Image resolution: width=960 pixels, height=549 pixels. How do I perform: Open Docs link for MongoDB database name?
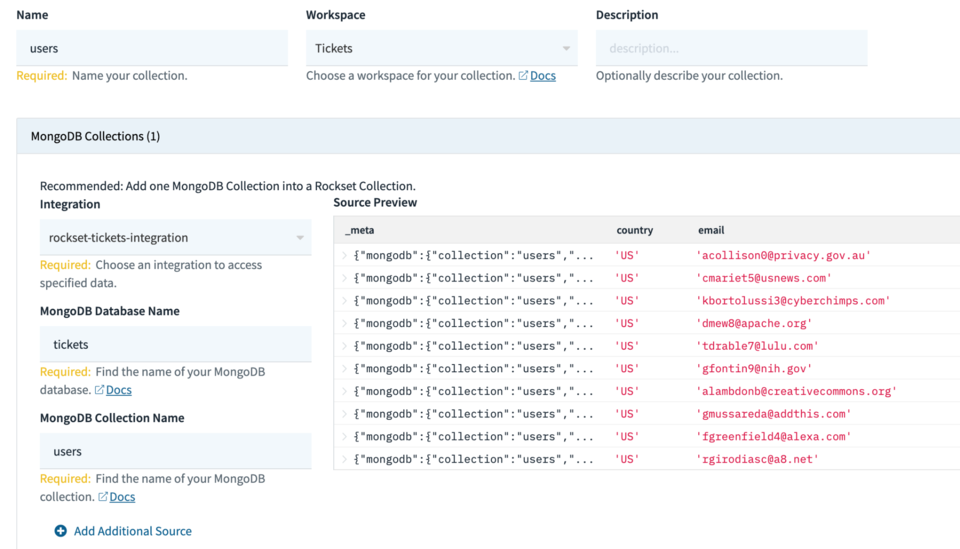tap(119, 390)
